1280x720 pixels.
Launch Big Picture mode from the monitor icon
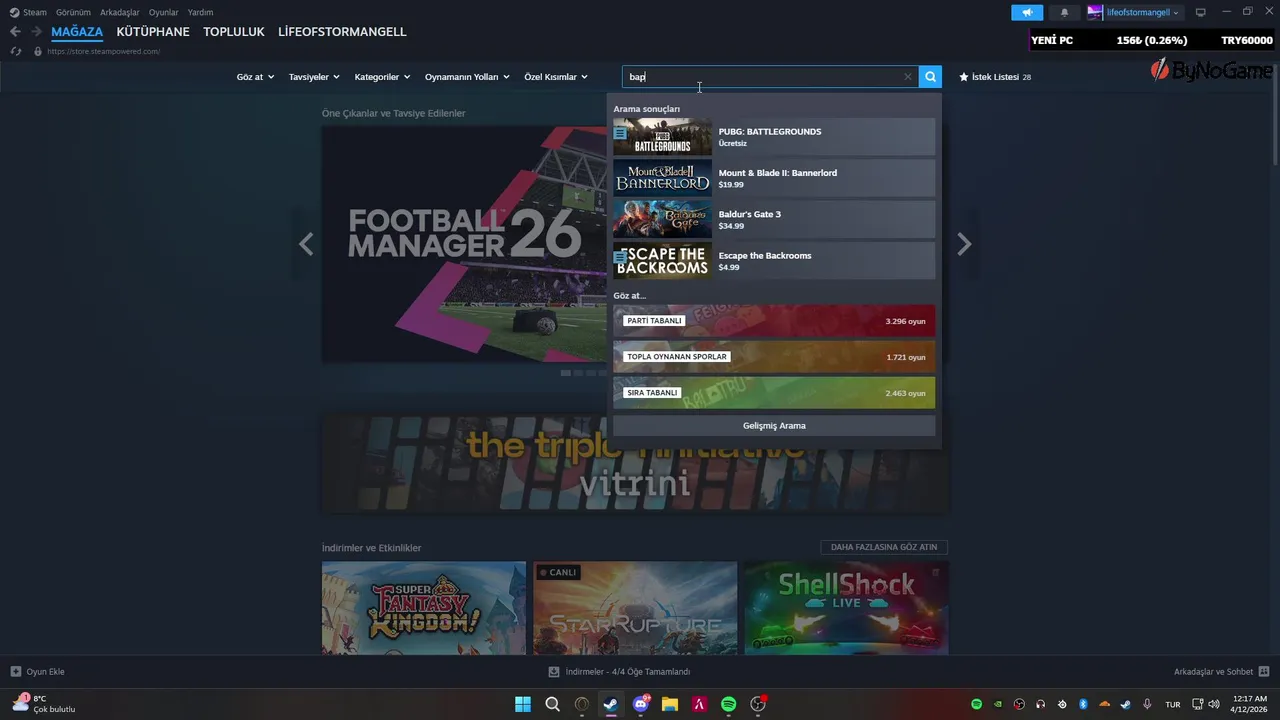point(1201,12)
